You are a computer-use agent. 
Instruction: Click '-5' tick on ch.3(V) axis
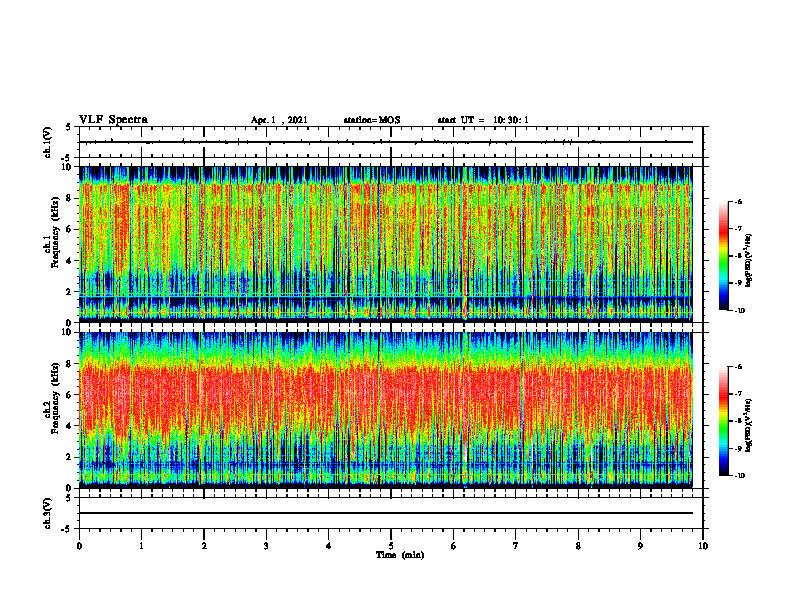point(68,529)
